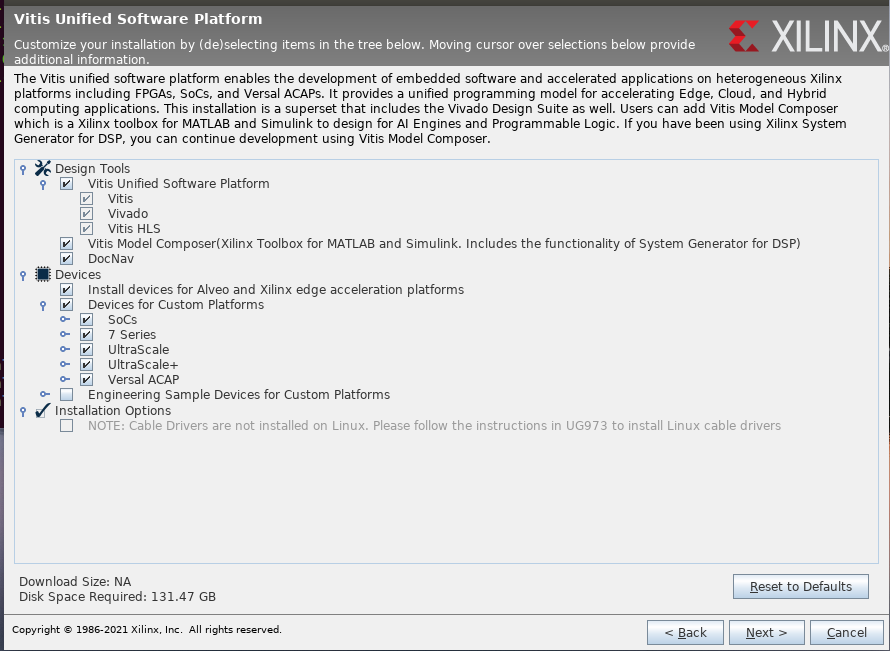Uncheck the UltraScale+ checkbox
890x651 pixels.
[x=86, y=364]
